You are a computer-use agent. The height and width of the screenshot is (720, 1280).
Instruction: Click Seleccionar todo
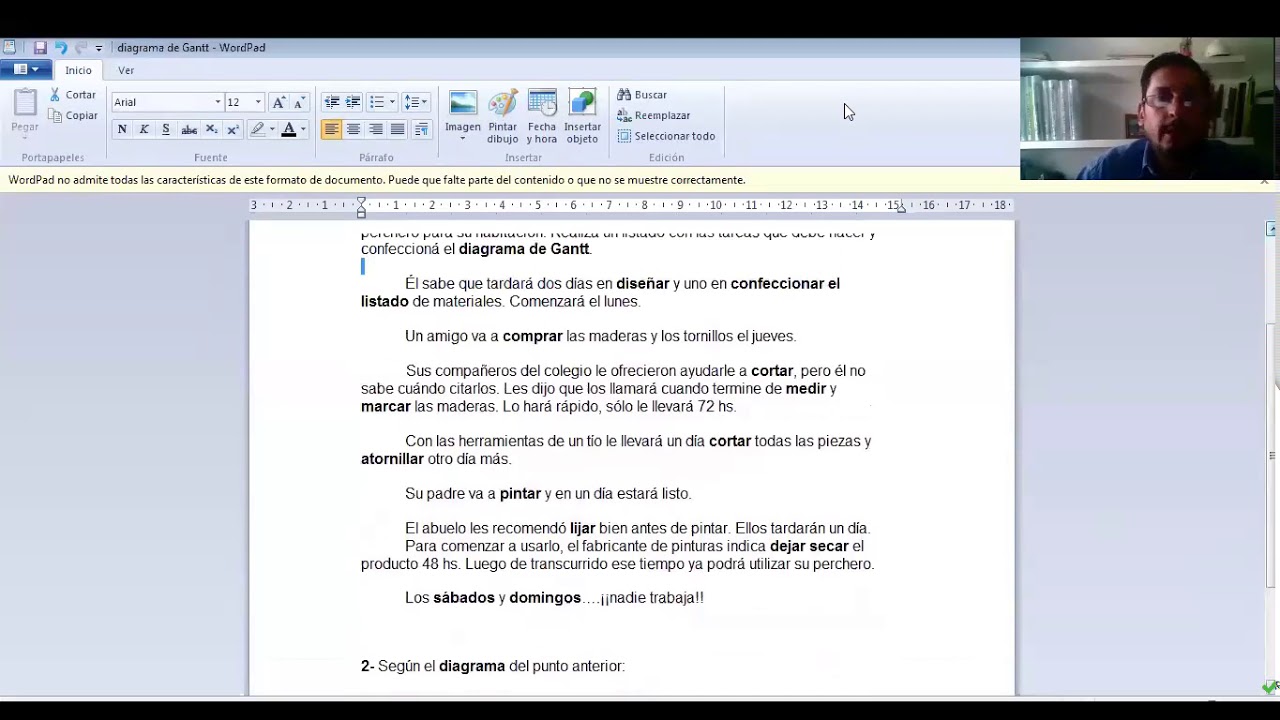point(666,136)
